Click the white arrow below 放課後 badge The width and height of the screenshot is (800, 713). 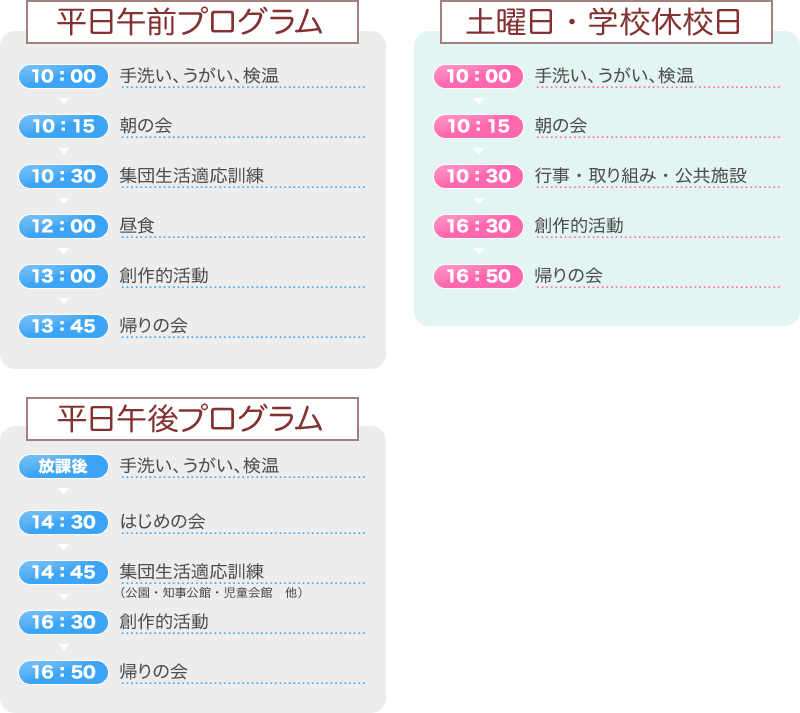(x=63, y=491)
